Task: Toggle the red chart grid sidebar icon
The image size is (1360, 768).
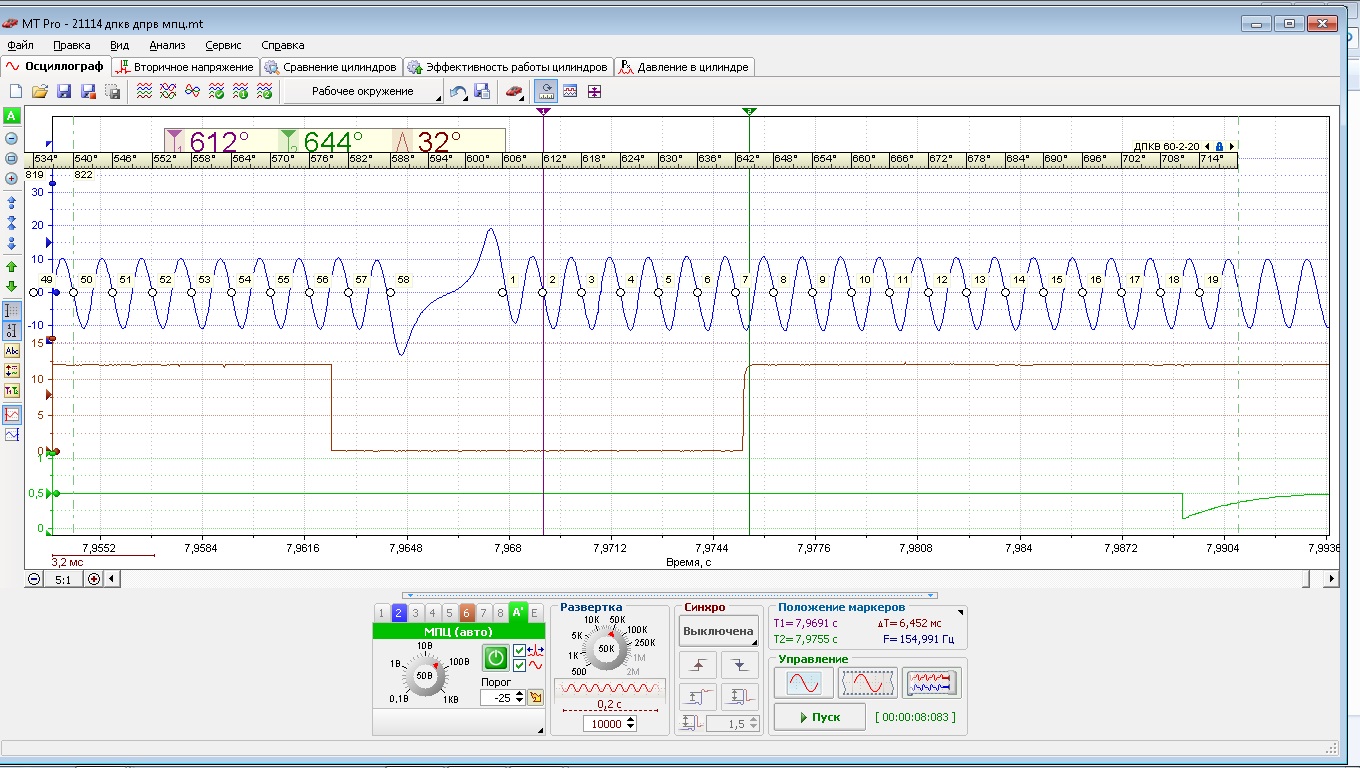Action: pyautogui.click(x=12, y=414)
